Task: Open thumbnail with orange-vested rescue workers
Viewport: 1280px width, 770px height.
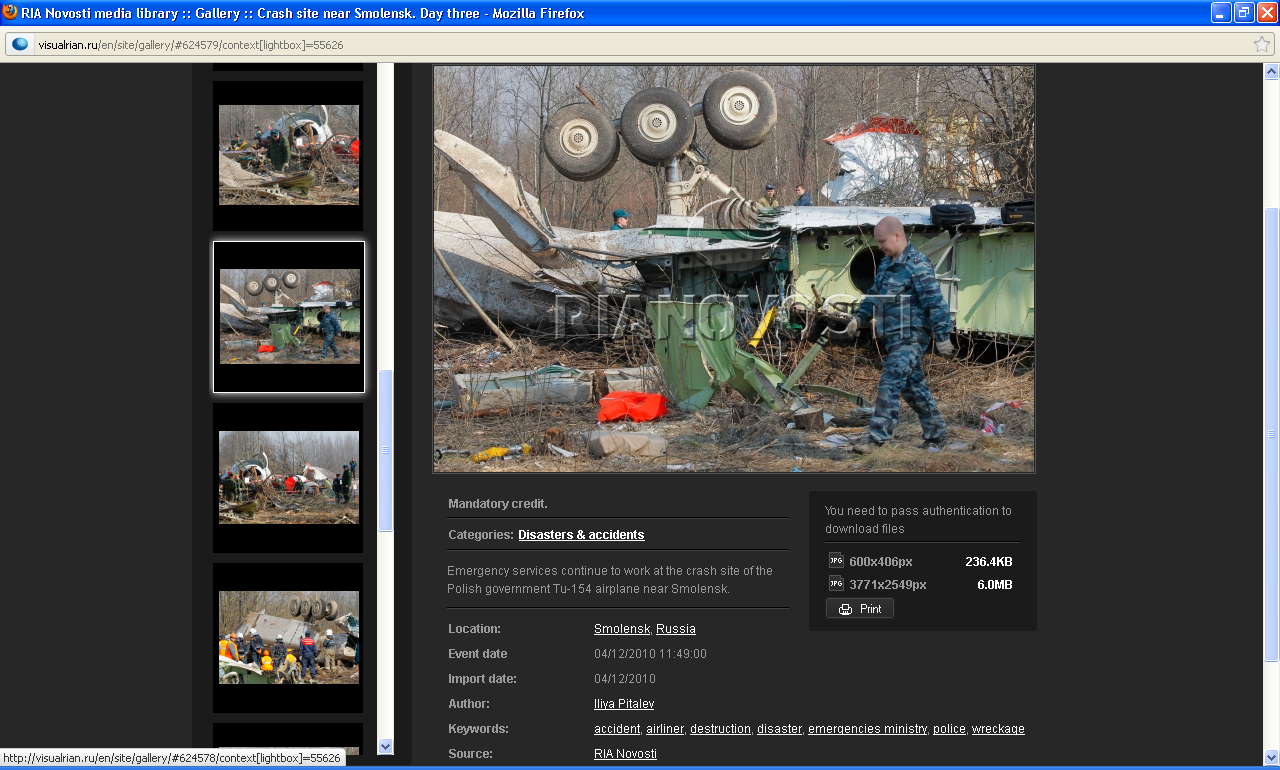Action: tap(289, 637)
